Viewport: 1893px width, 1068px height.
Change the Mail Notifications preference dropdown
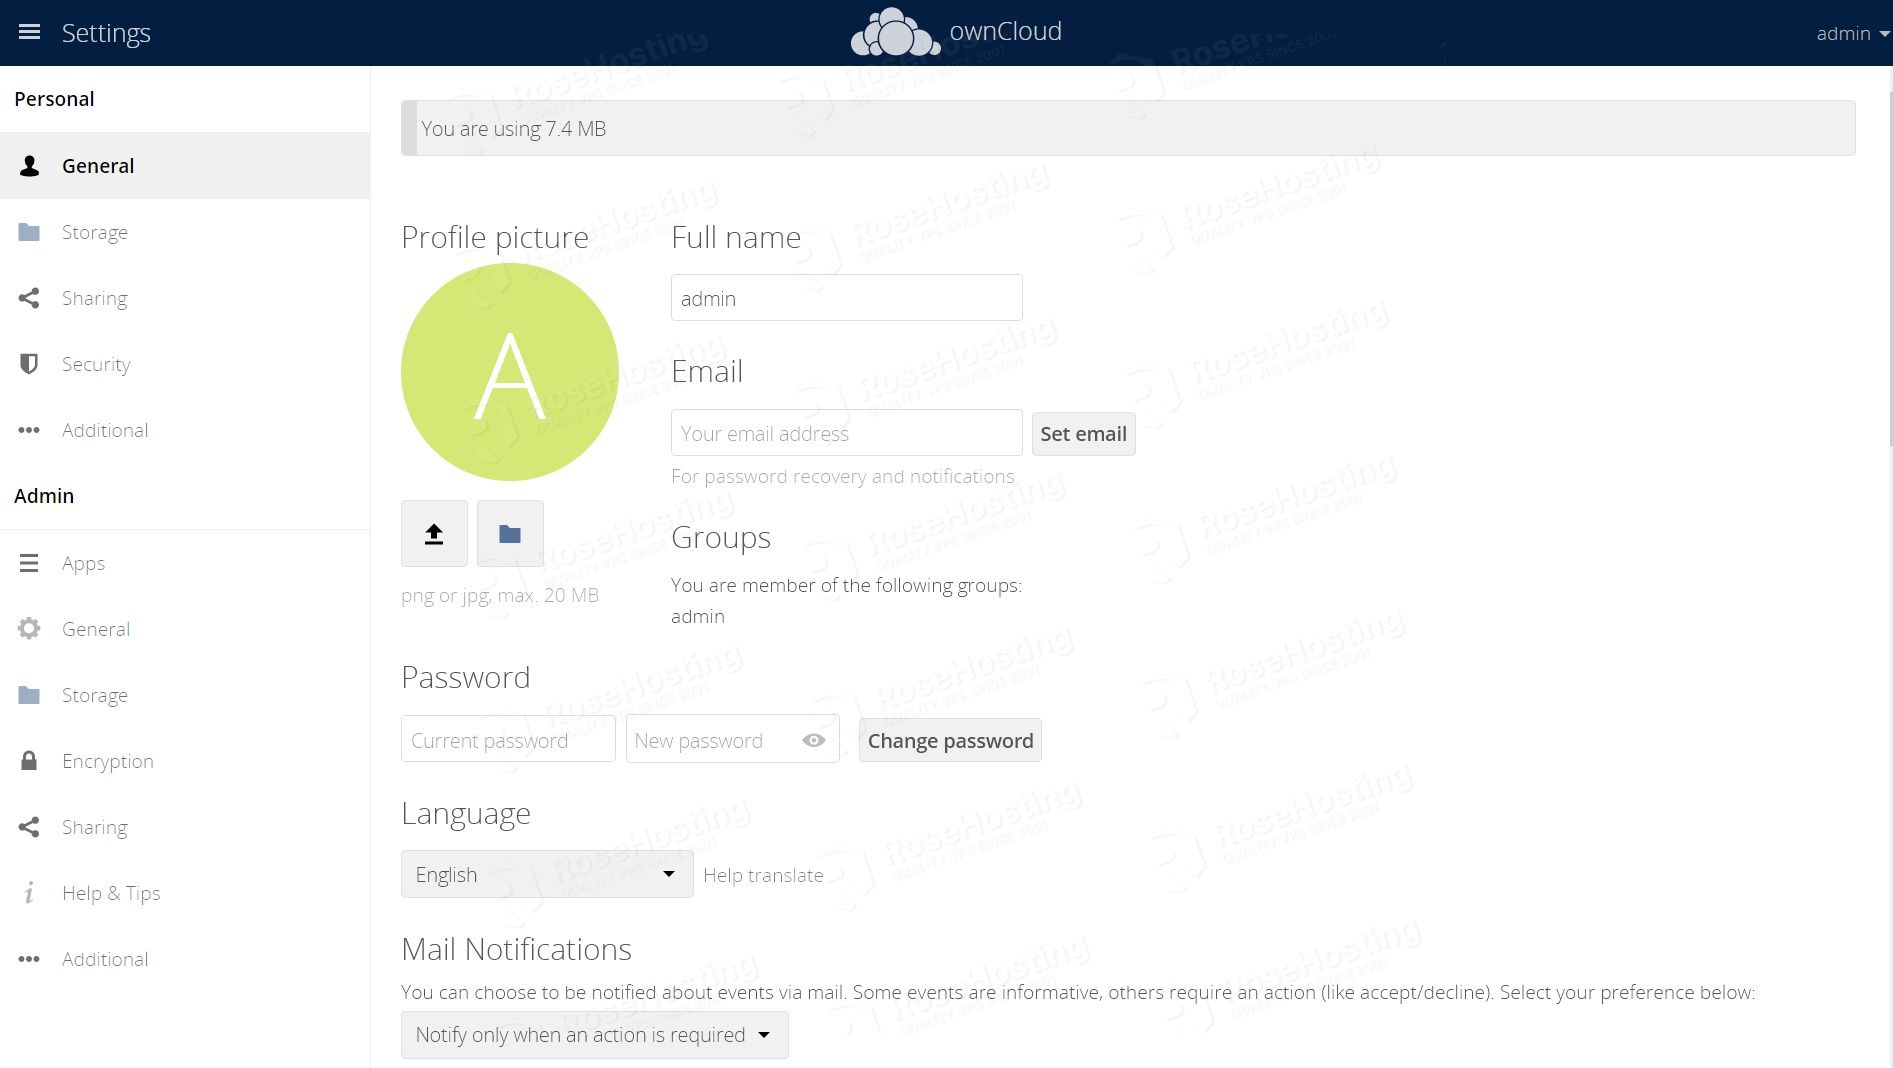coord(594,1034)
